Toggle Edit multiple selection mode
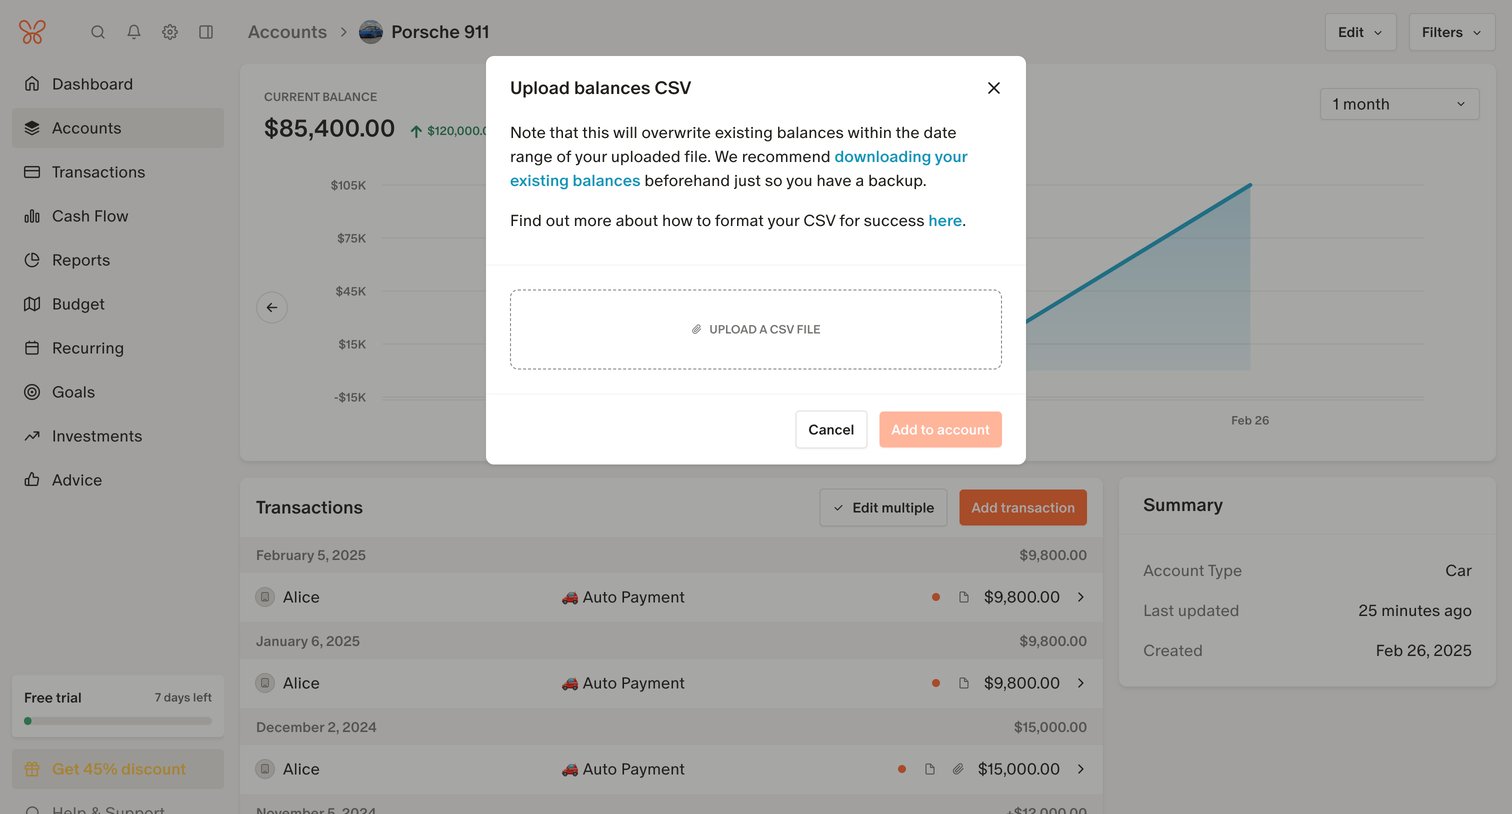Screen dimensions: 1512x814 pos(883,508)
